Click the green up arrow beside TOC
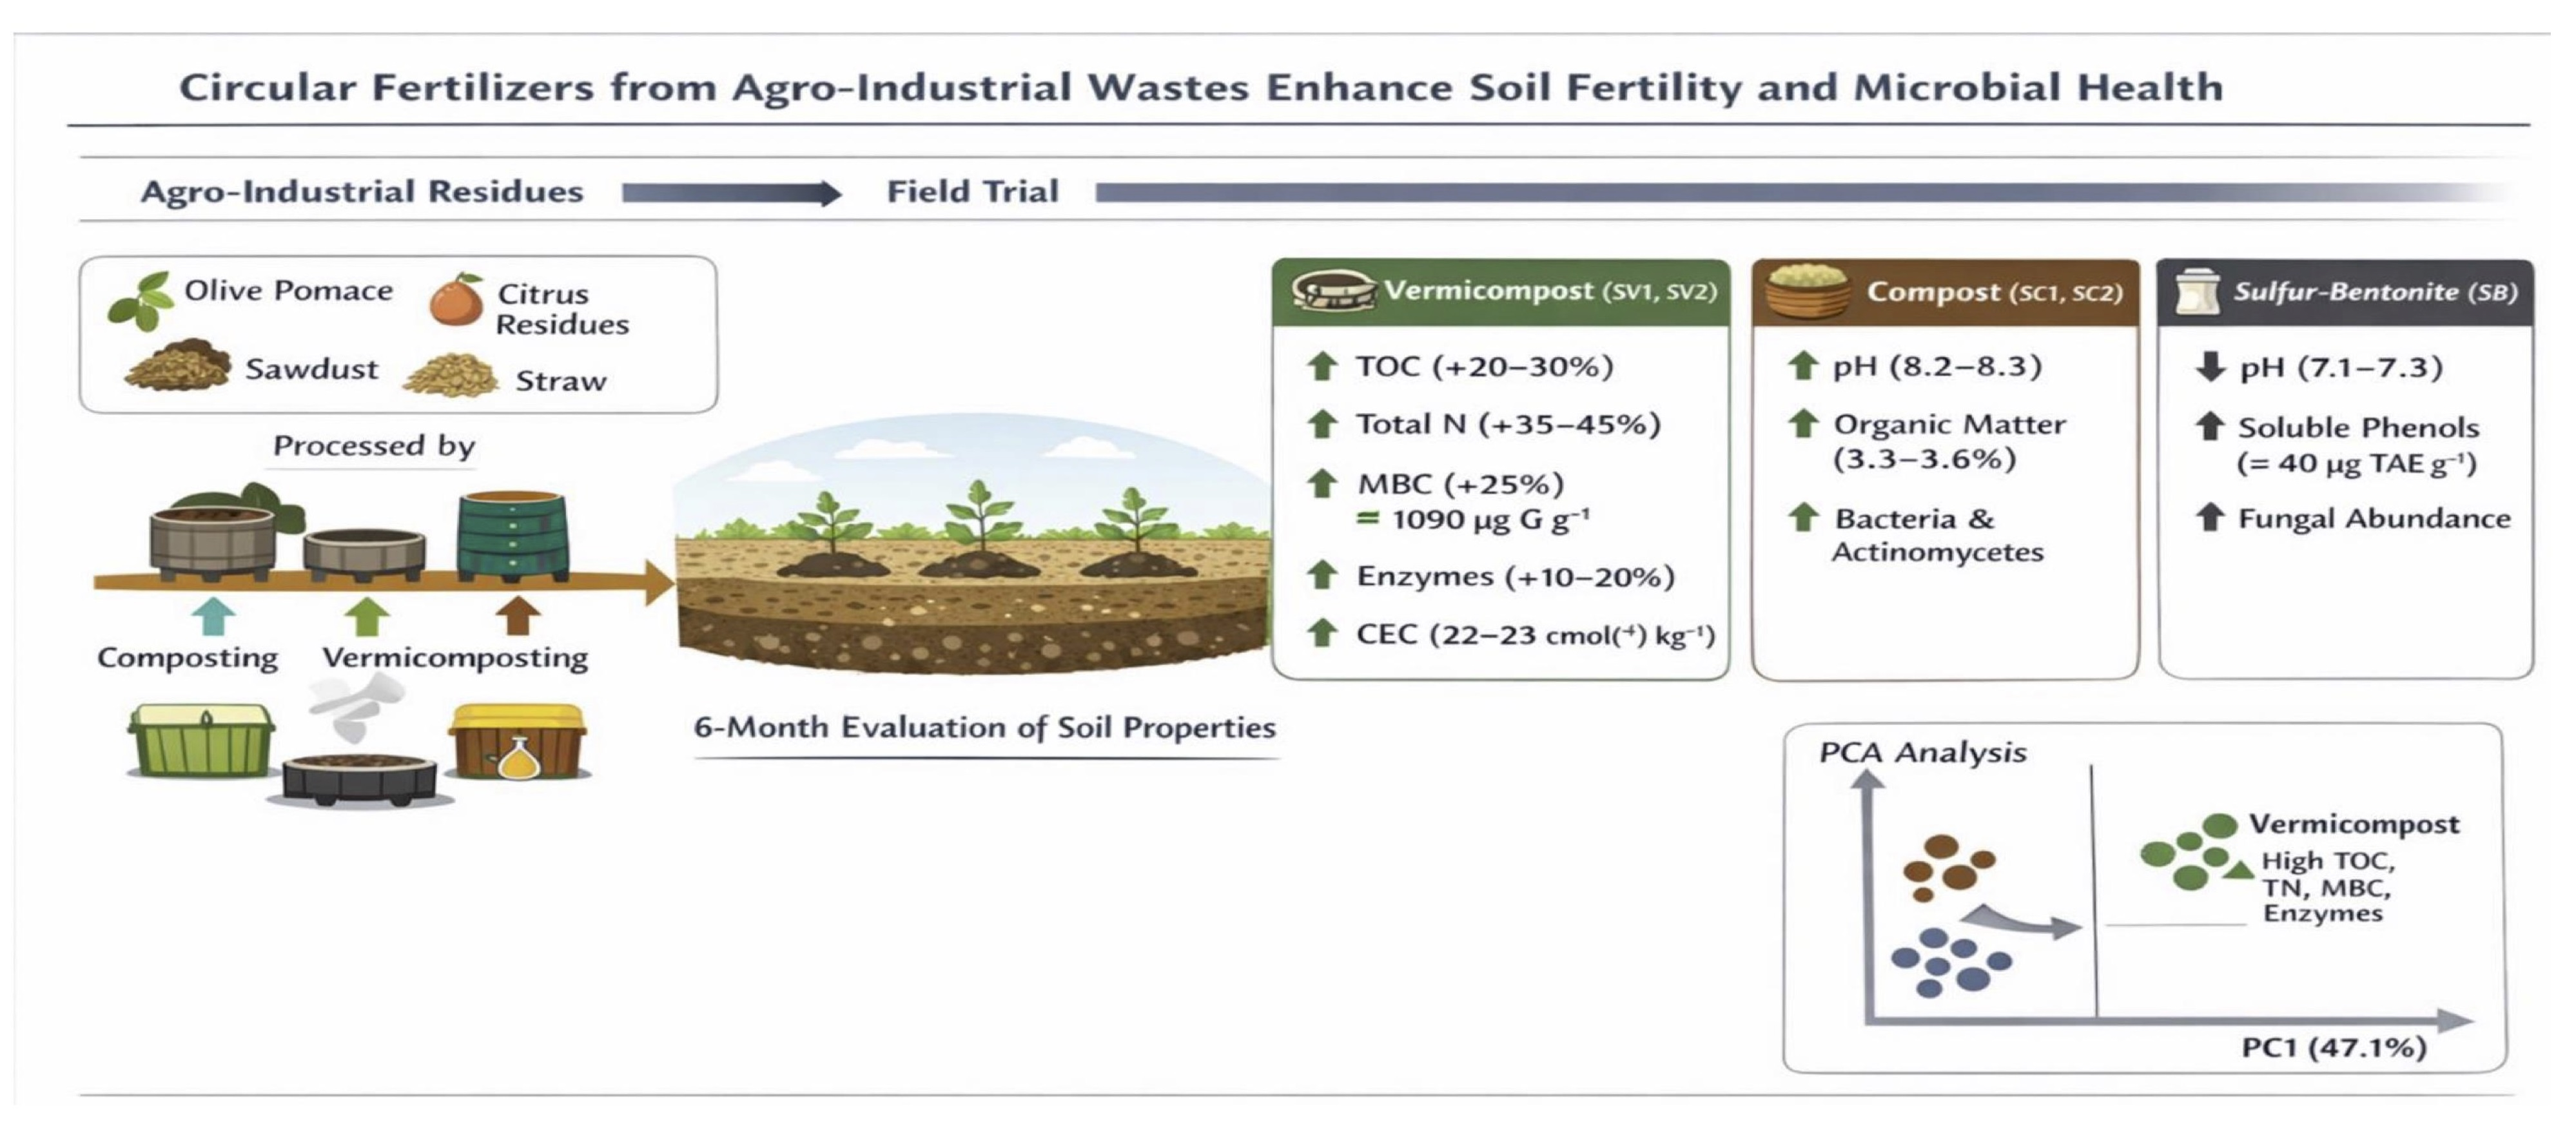Viewport: 2576px width, 1124px height. point(1322,366)
